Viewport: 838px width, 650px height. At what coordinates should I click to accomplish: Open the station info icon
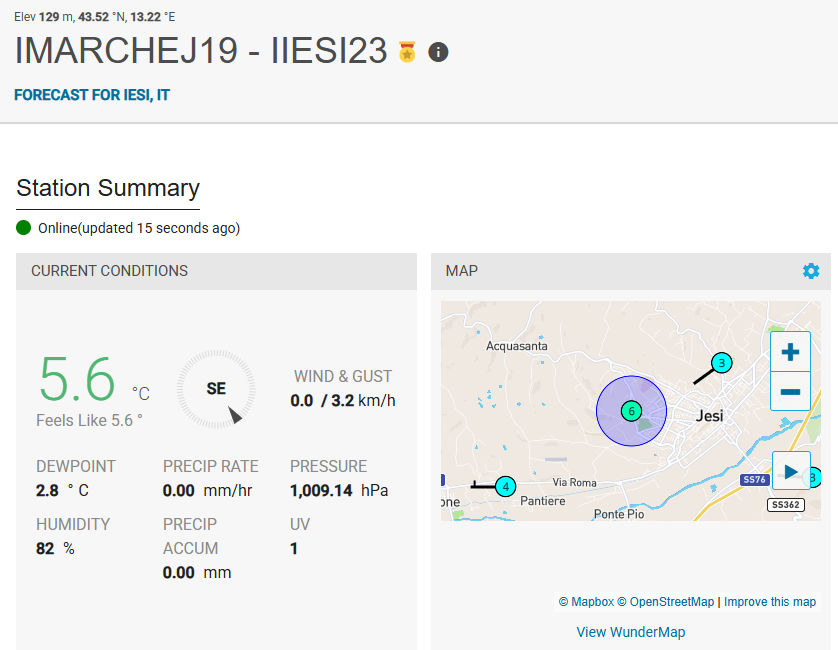point(438,52)
